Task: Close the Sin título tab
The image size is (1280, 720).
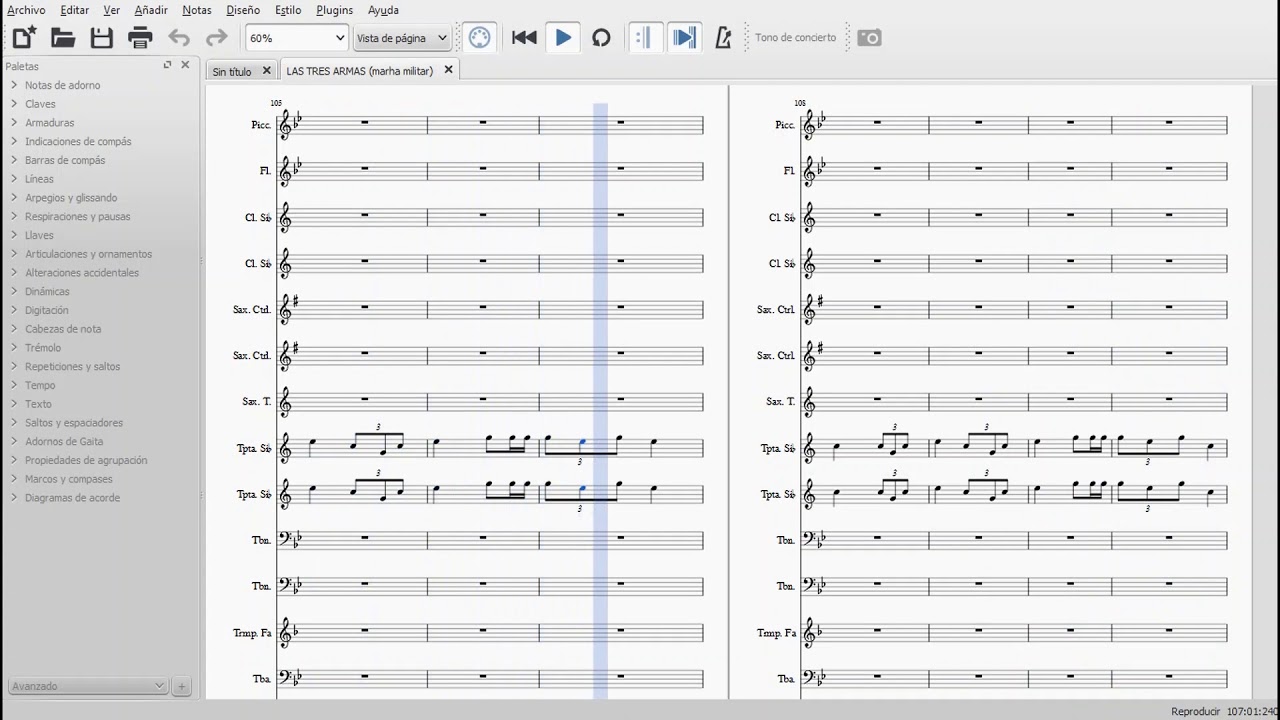Action: 266,70
